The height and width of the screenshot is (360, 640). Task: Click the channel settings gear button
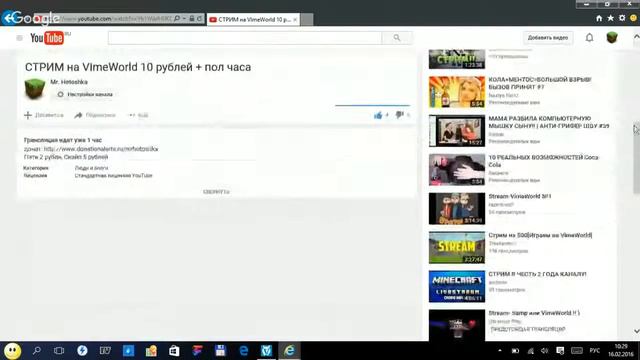tap(85, 94)
